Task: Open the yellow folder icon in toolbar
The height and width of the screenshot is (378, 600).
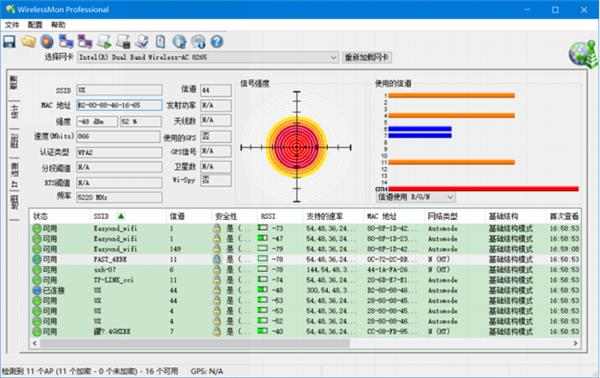Action: [29, 41]
